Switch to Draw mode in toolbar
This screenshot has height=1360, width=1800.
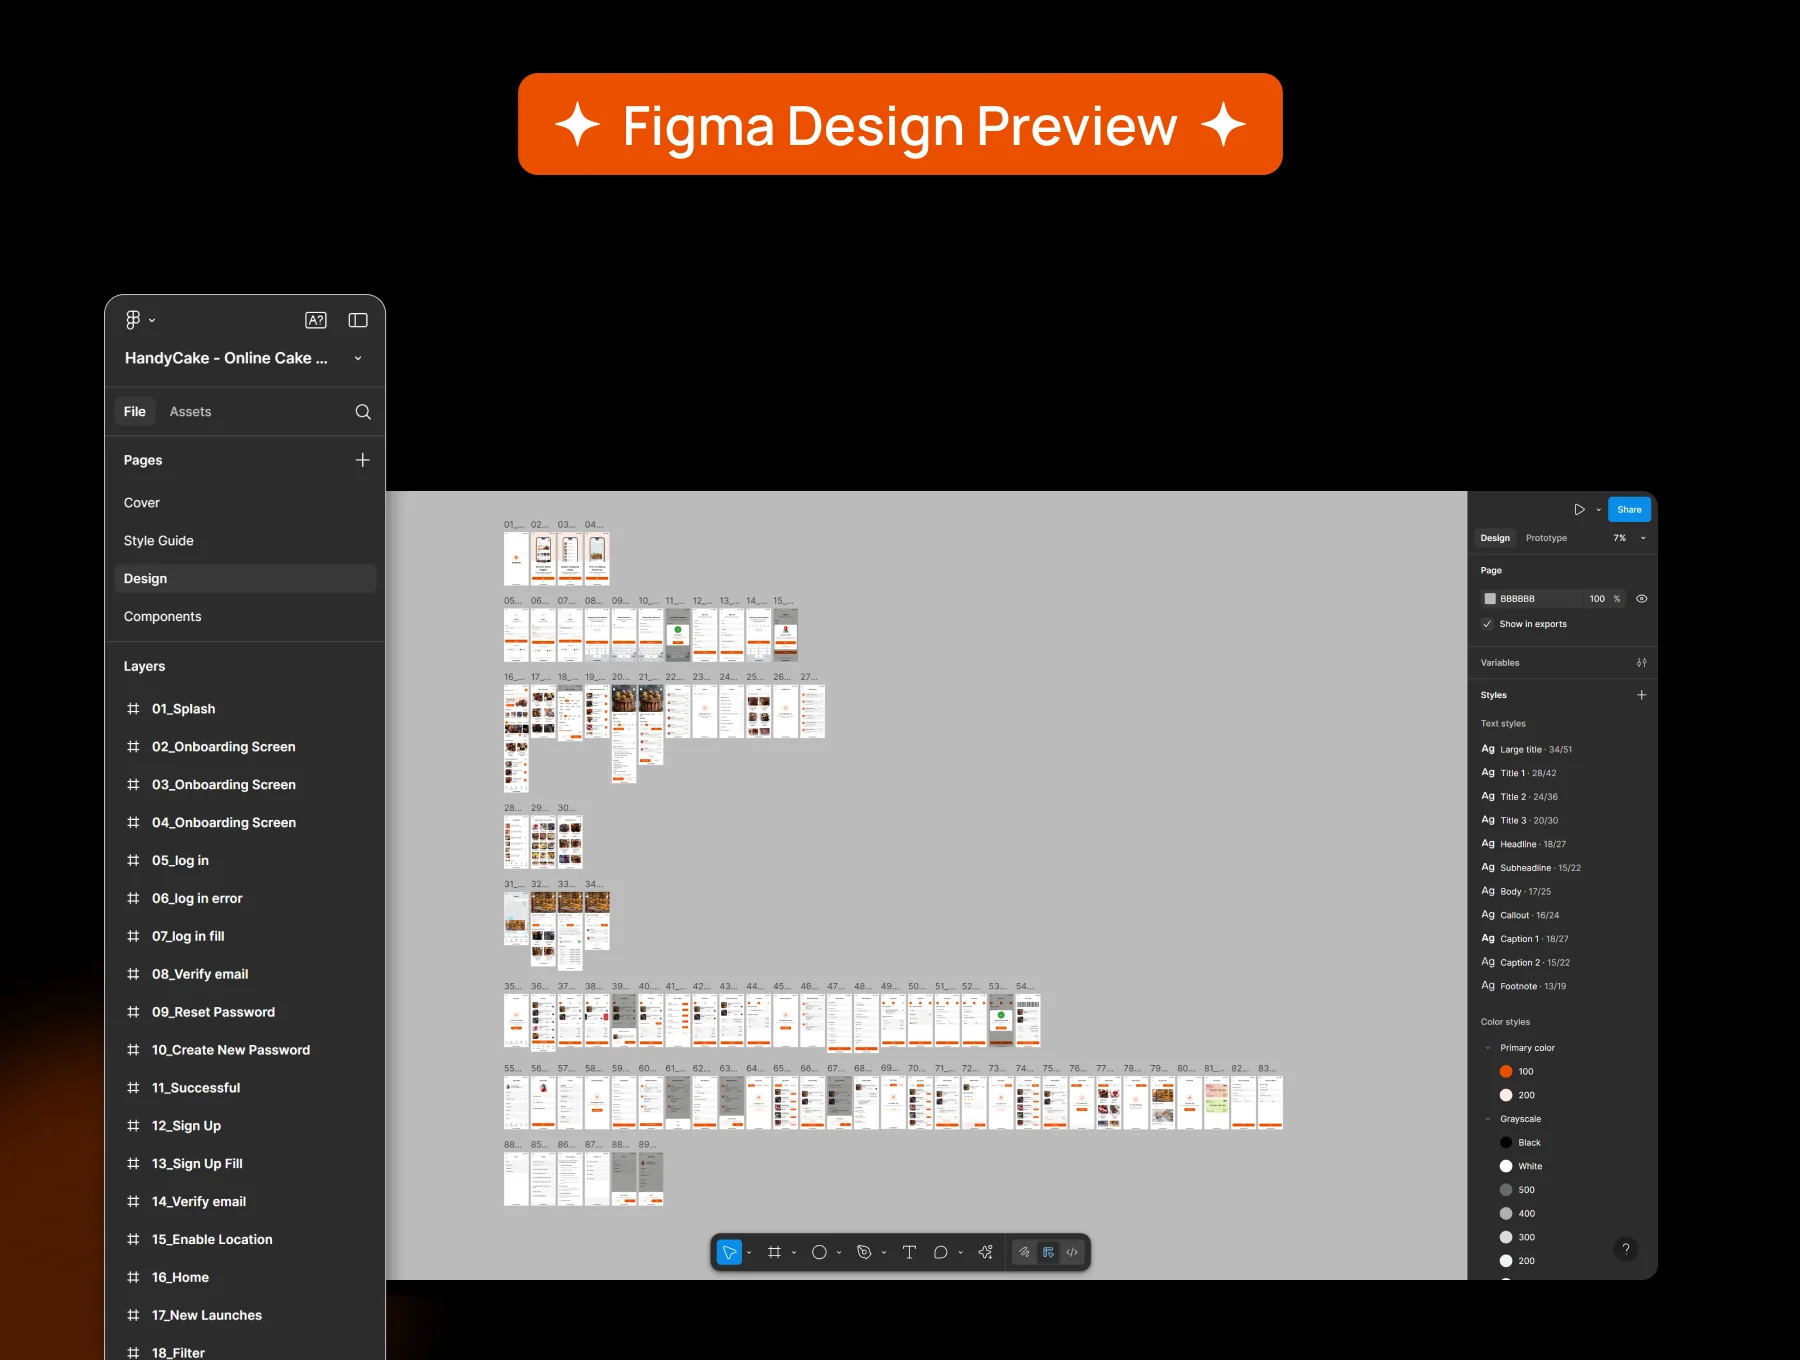point(1024,1252)
